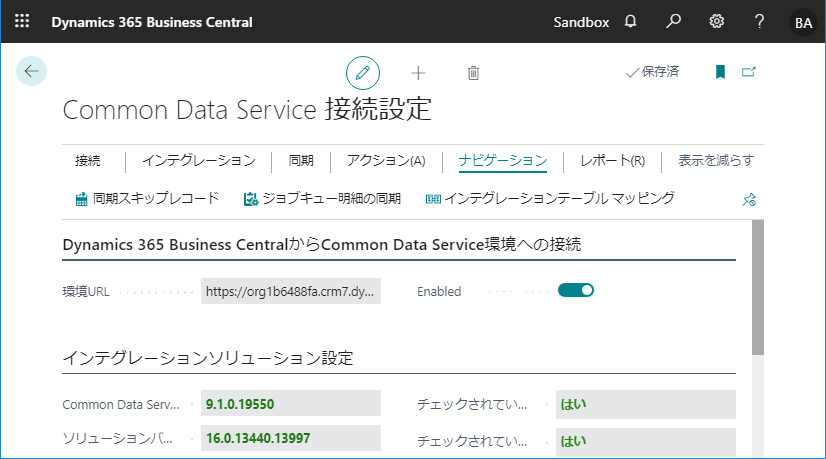
Task: Click the search magnifier icon
Action: (x=673, y=22)
